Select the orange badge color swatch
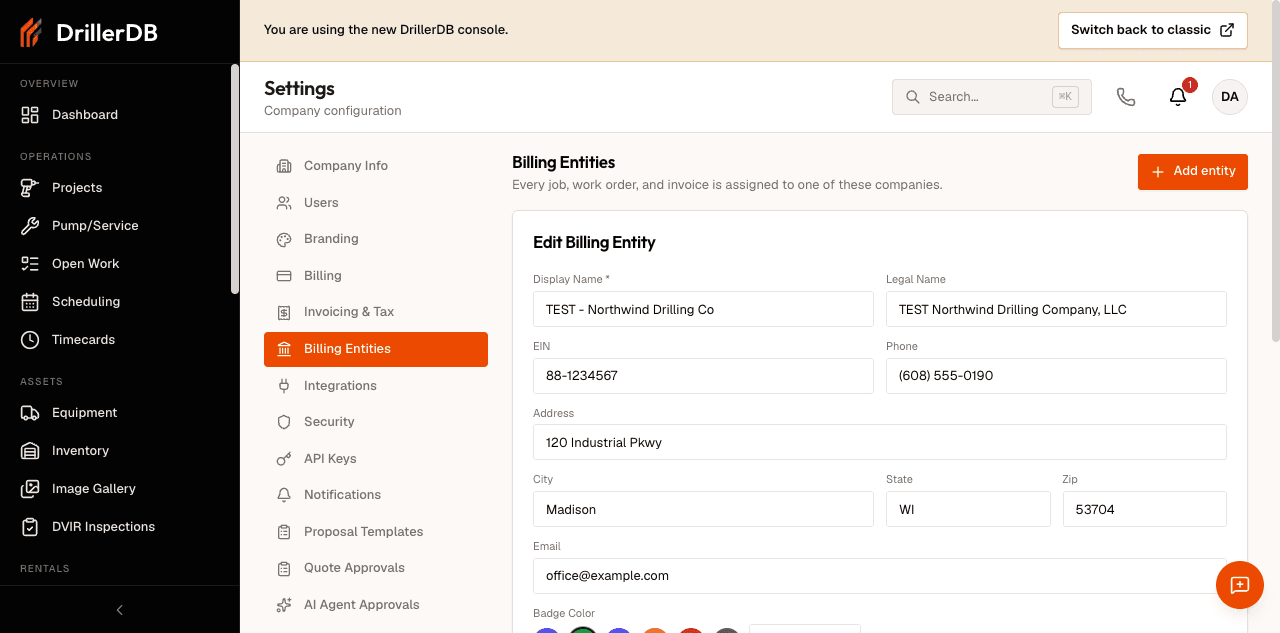 coord(655,630)
